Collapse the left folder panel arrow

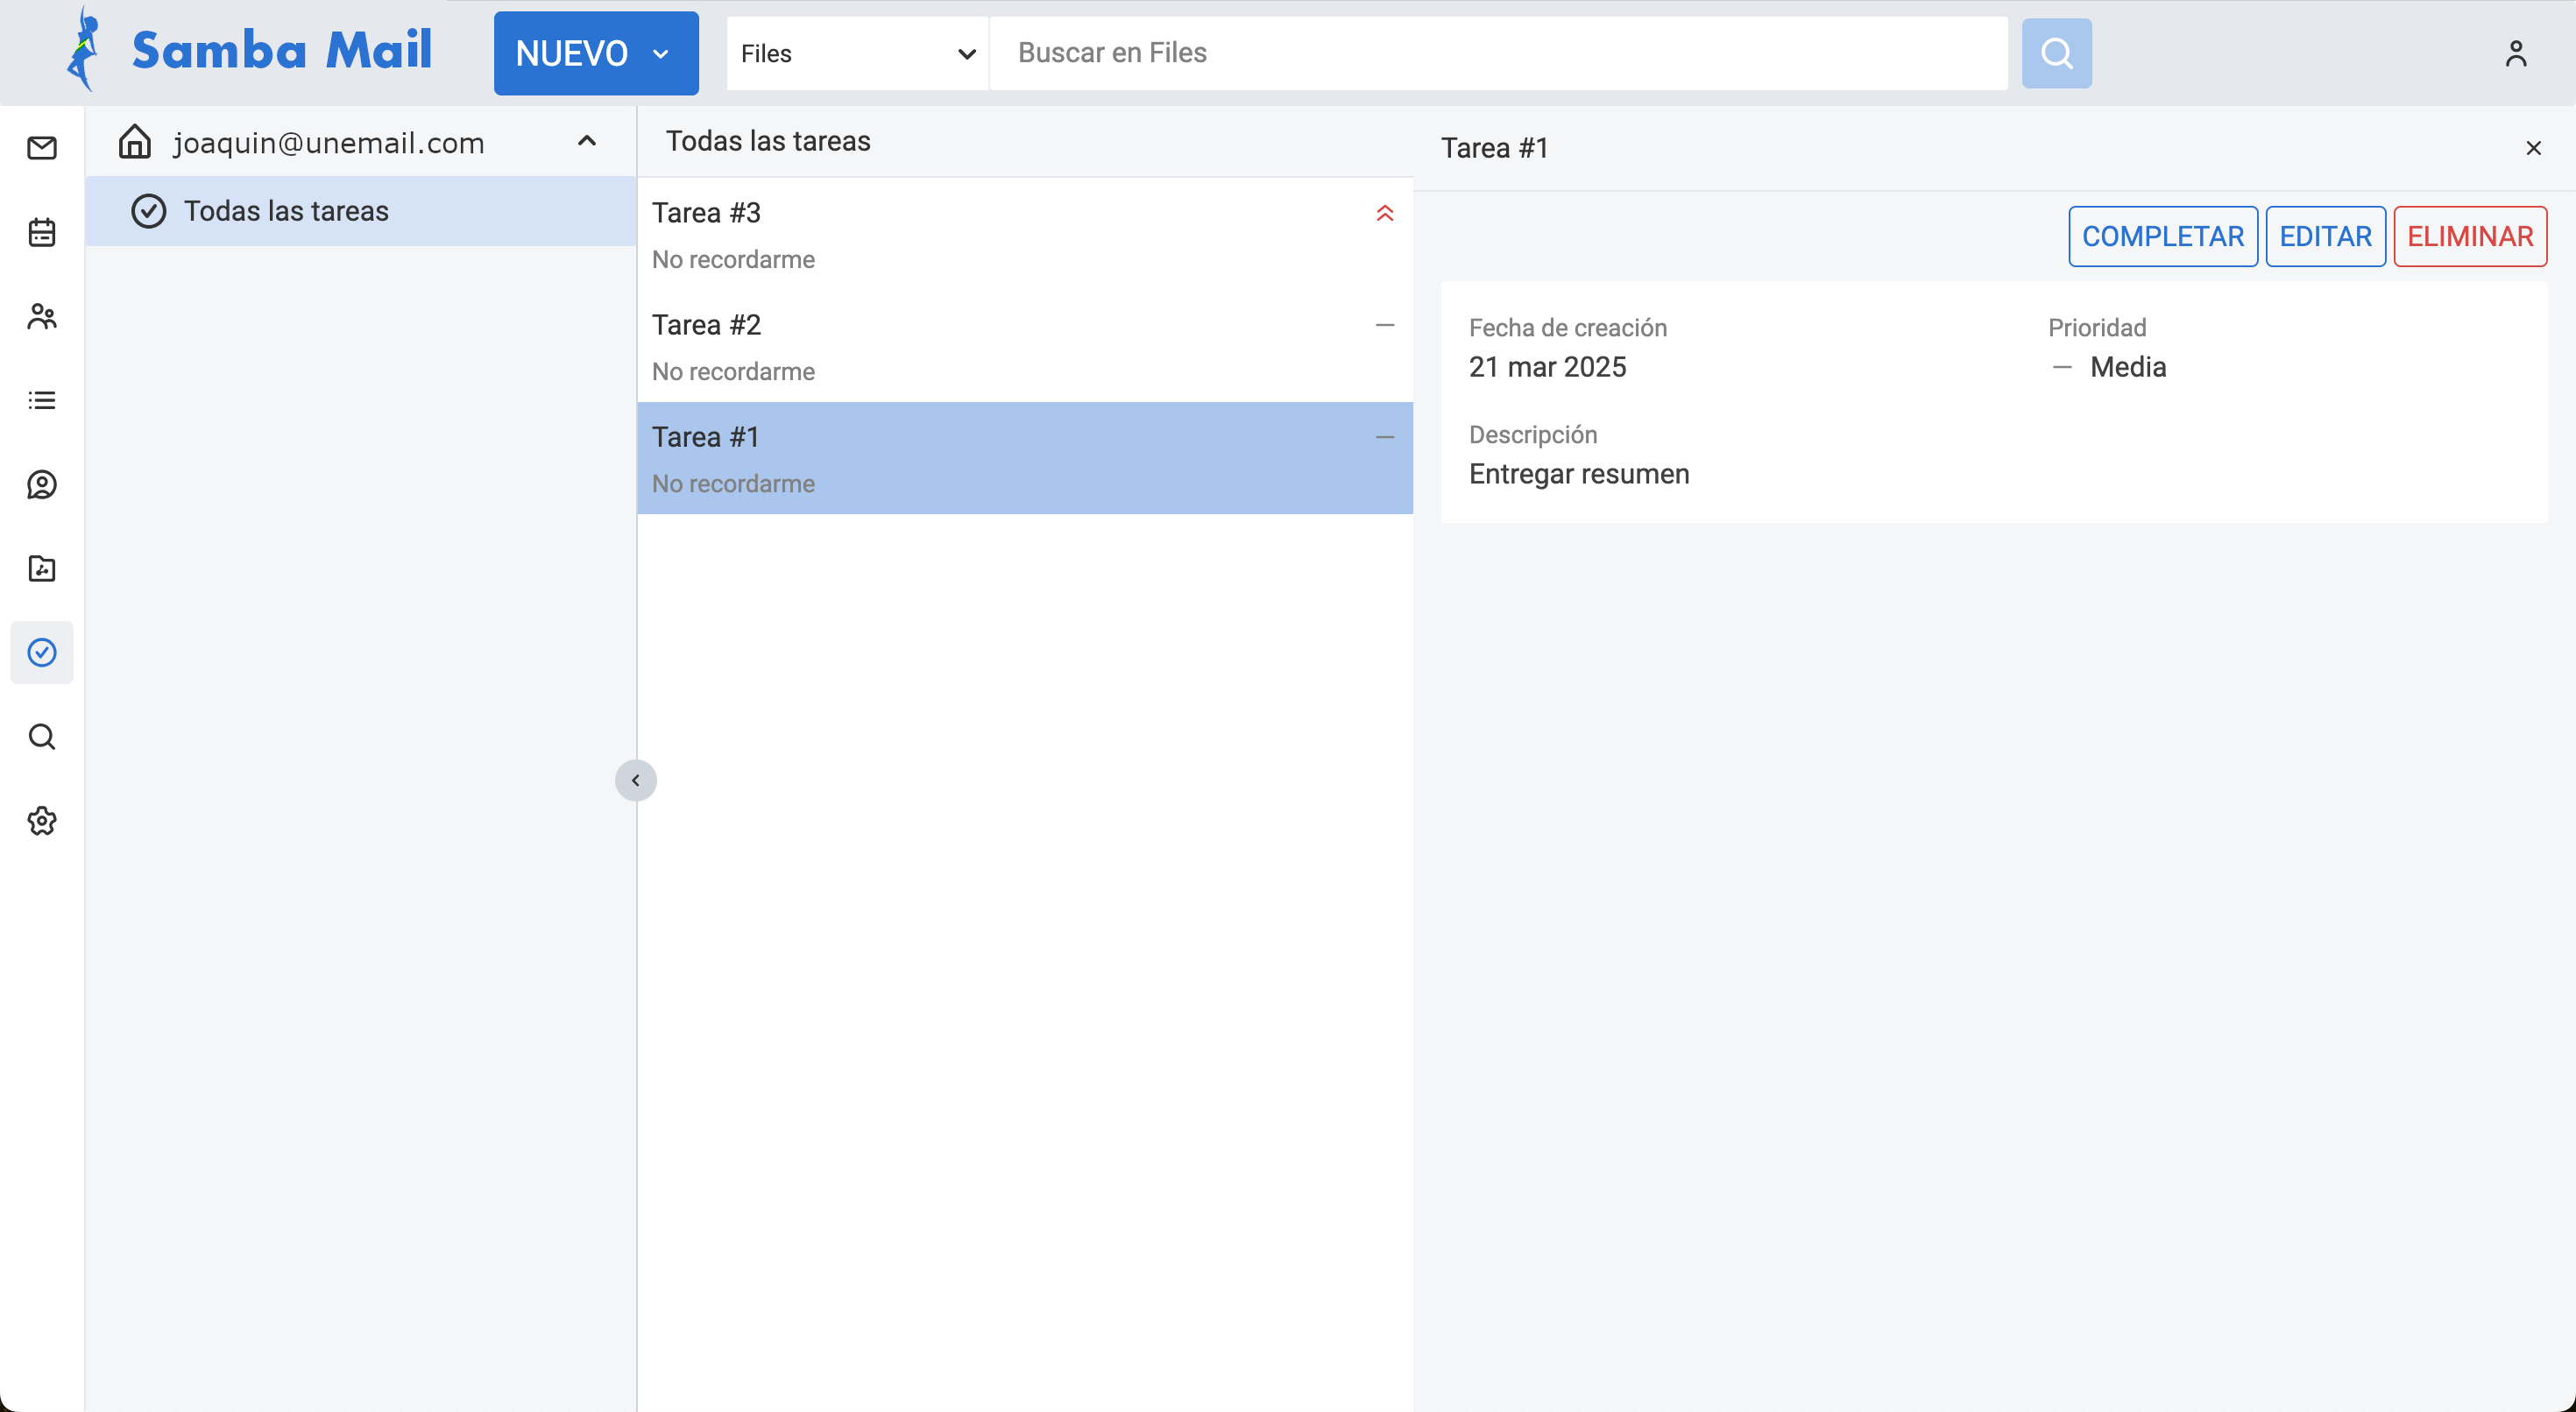pos(635,780)
